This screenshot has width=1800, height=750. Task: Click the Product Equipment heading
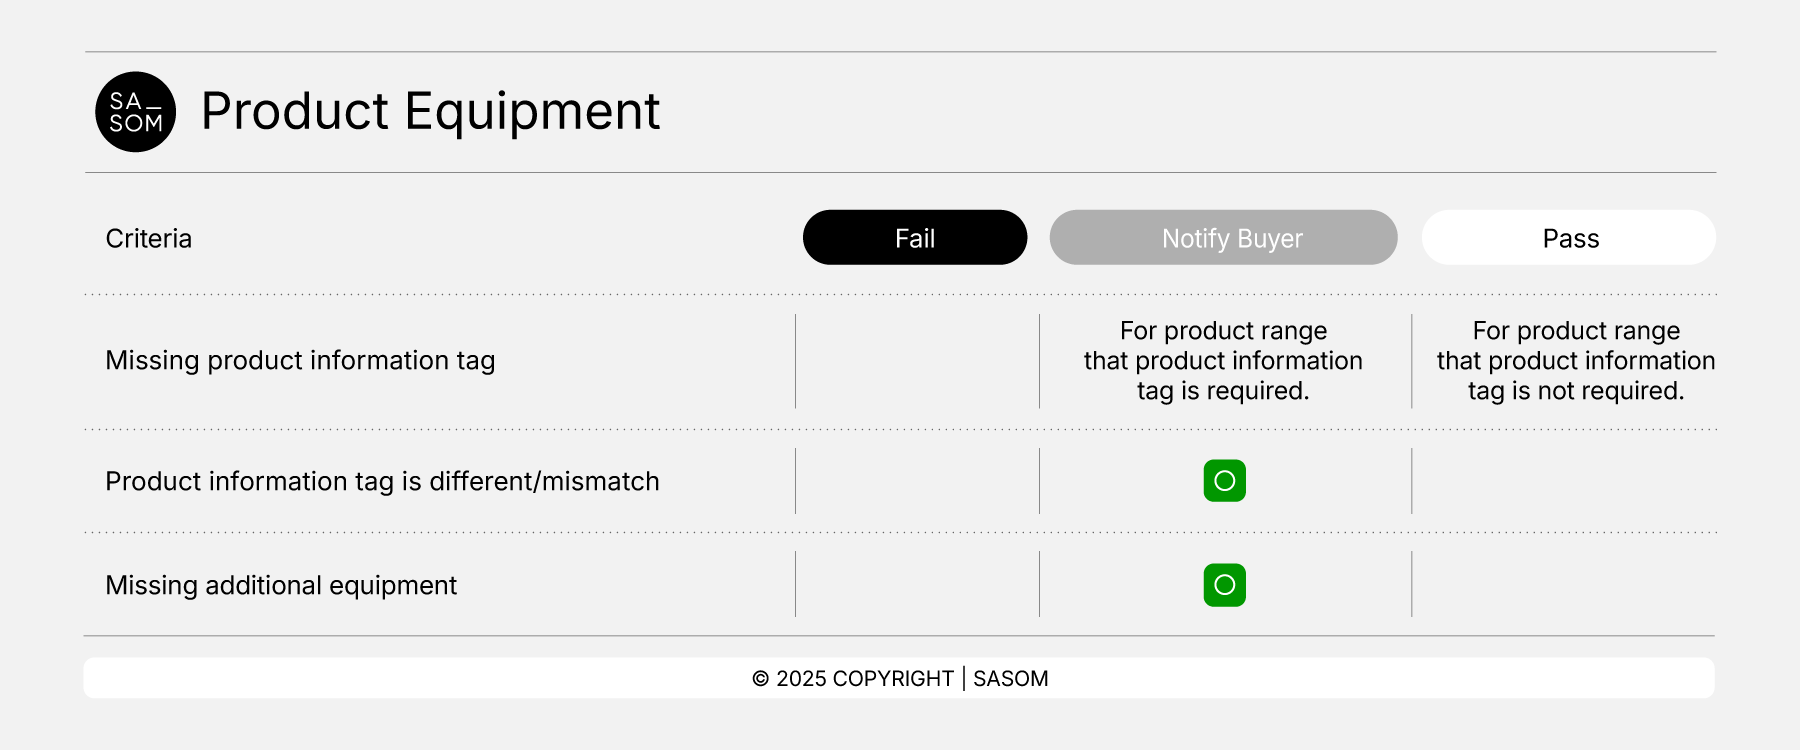click(430, 111)
